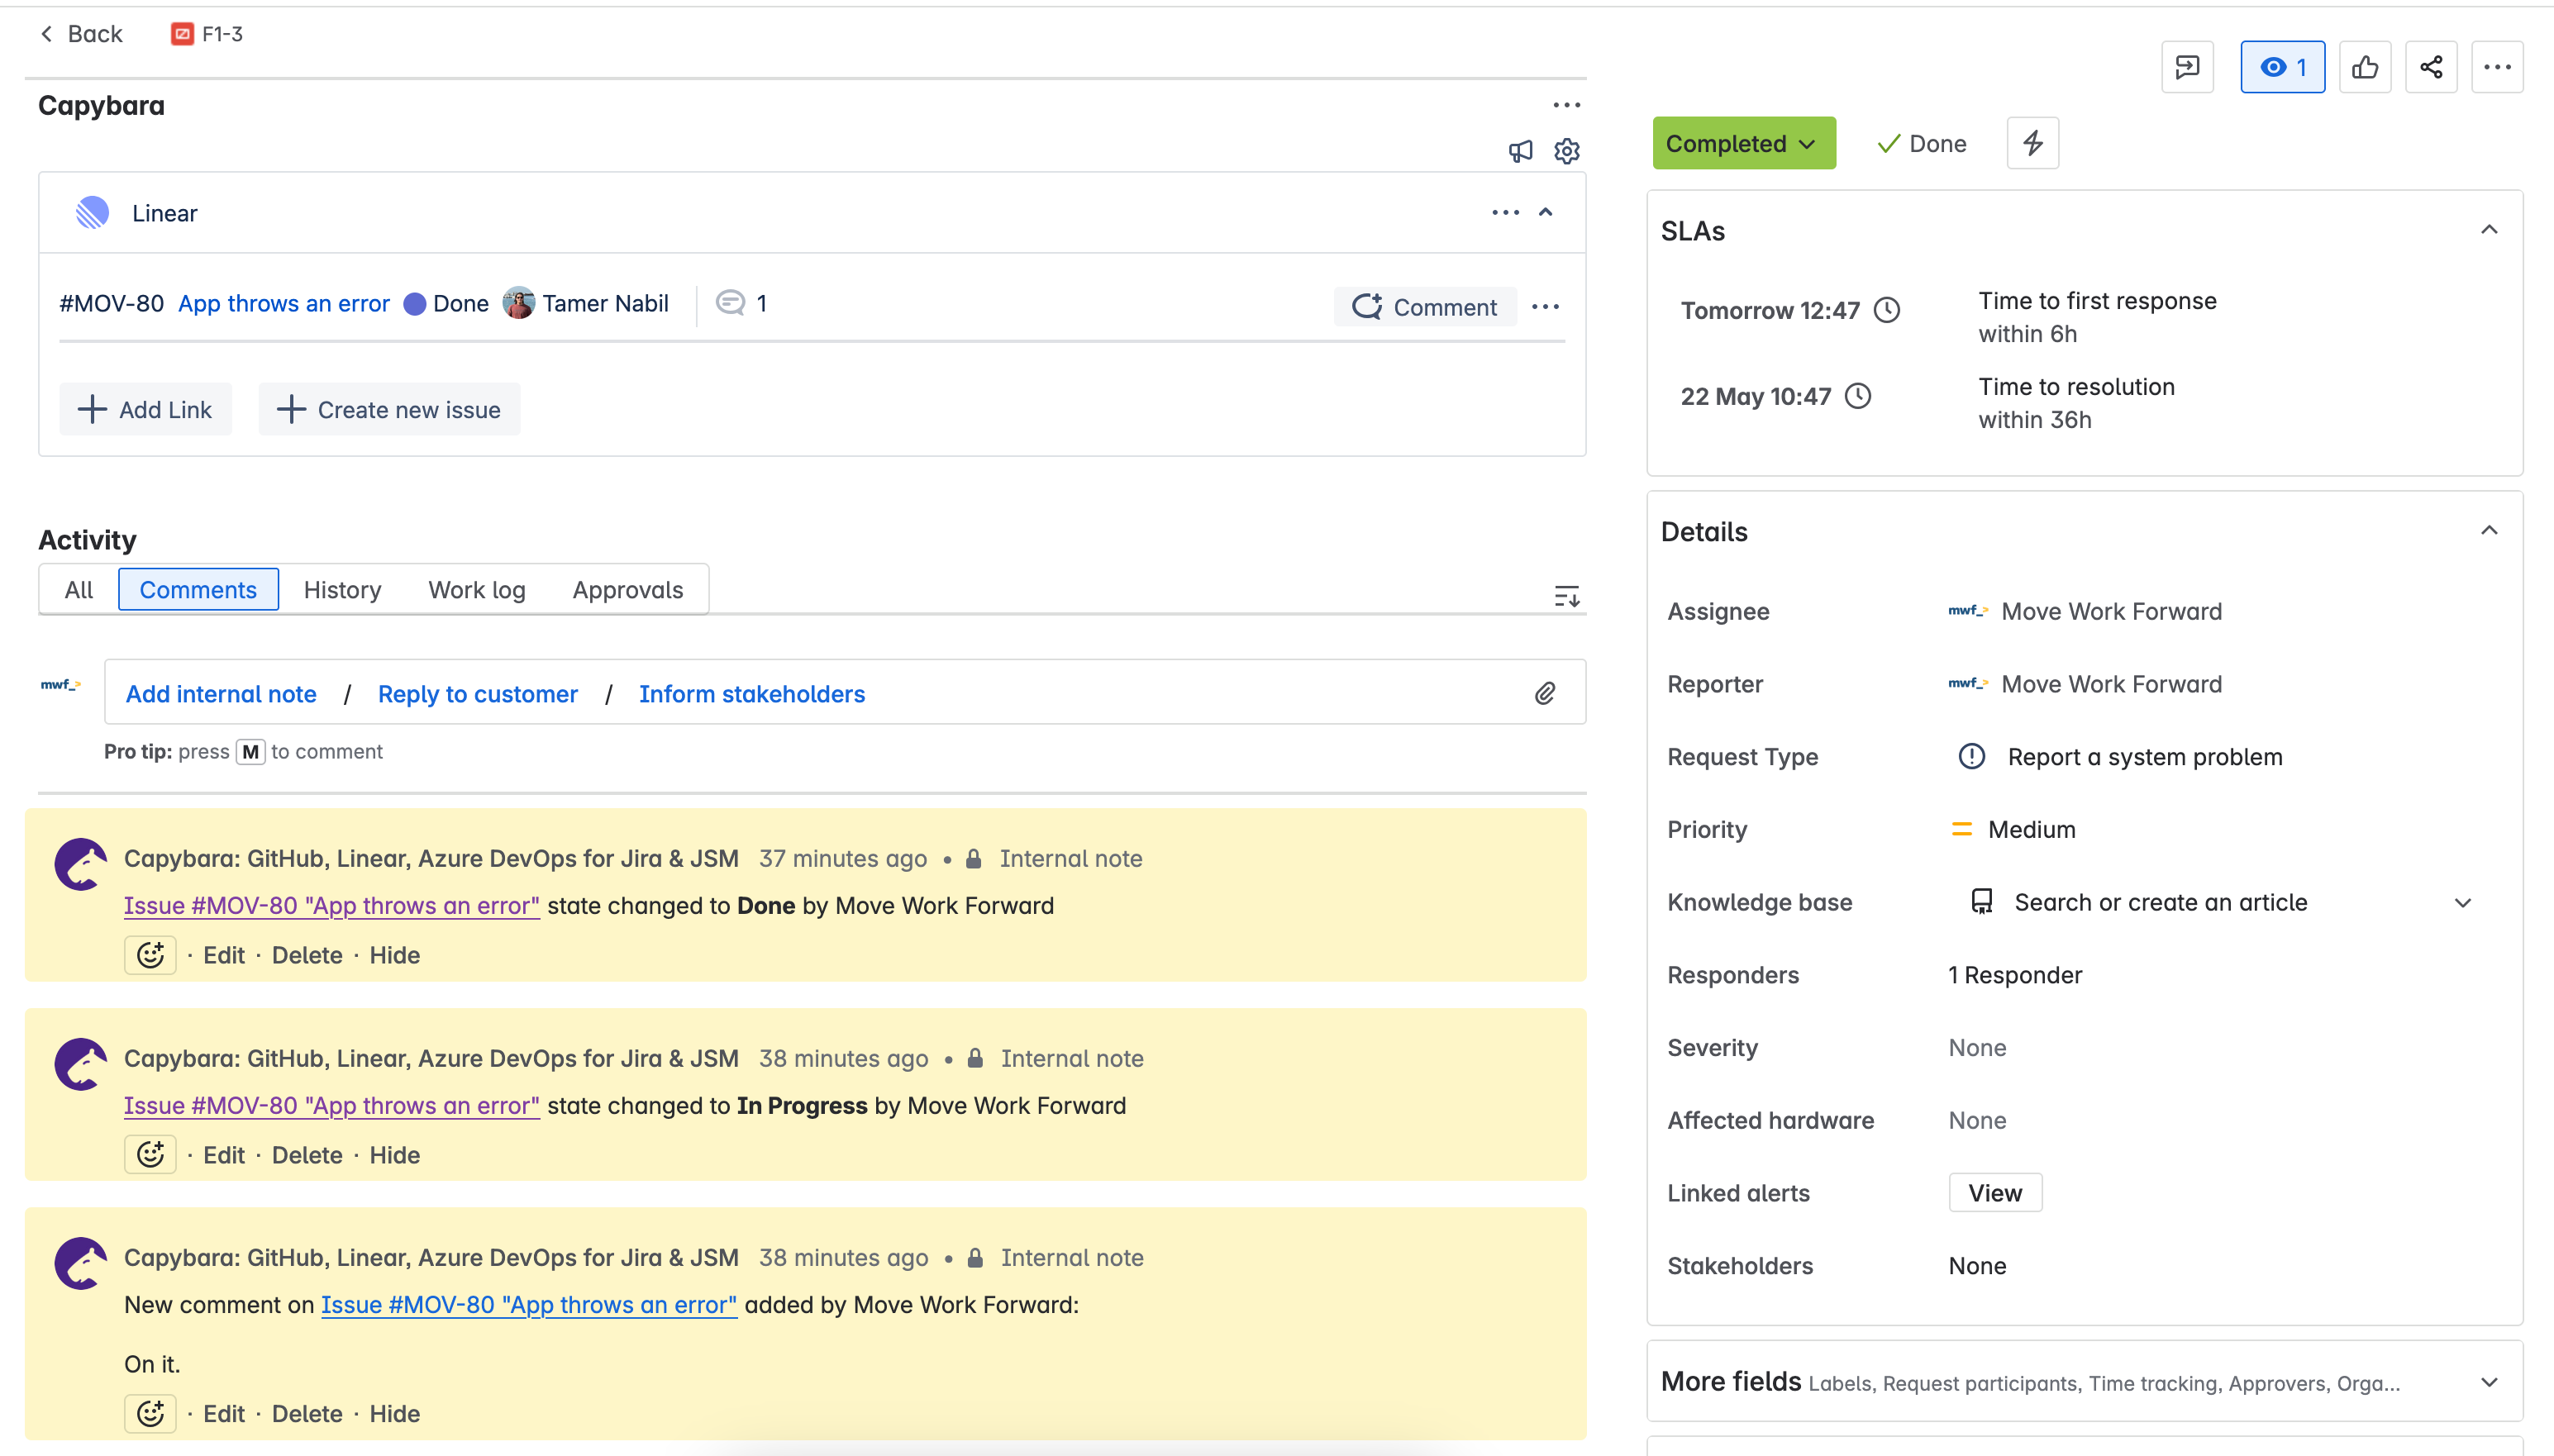
Task: Add reaction to the 'On it.' comment
Action: pyautogui.click(x=150, y=1414)
